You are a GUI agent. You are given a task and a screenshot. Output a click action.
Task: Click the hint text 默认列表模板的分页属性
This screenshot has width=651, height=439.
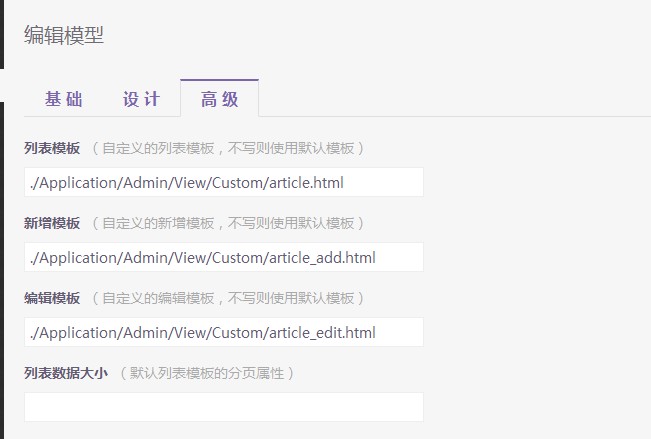pos(206,373)
